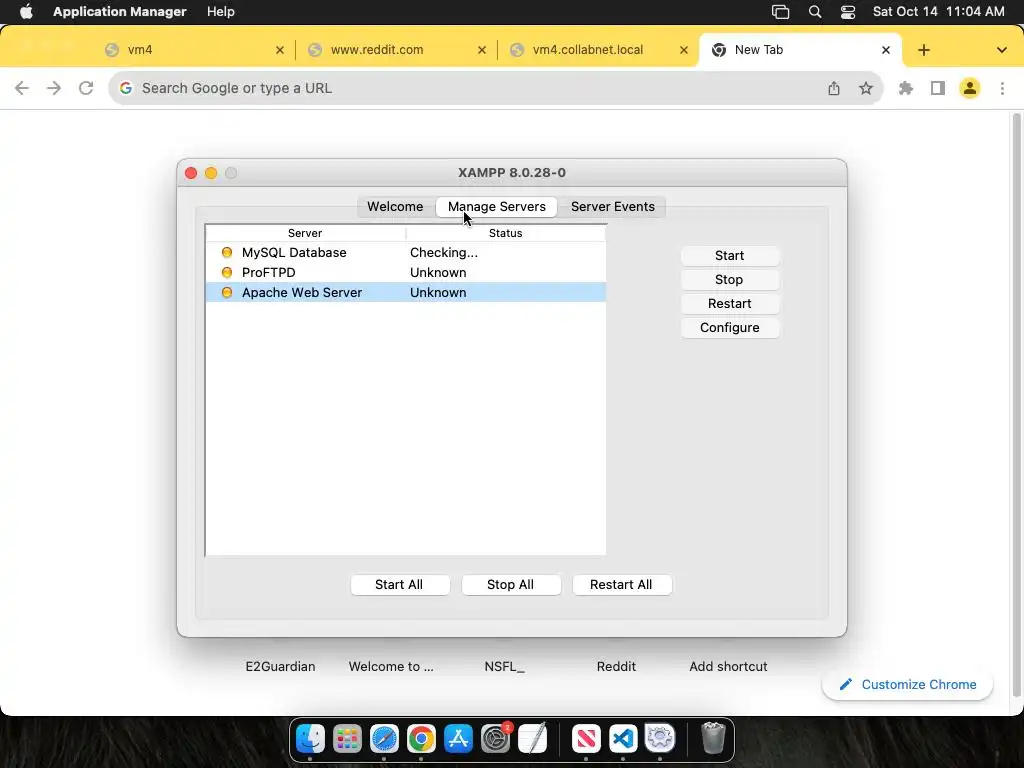Open the NSFL_ shortcut

pyautogui.click(x=504, y=666)
